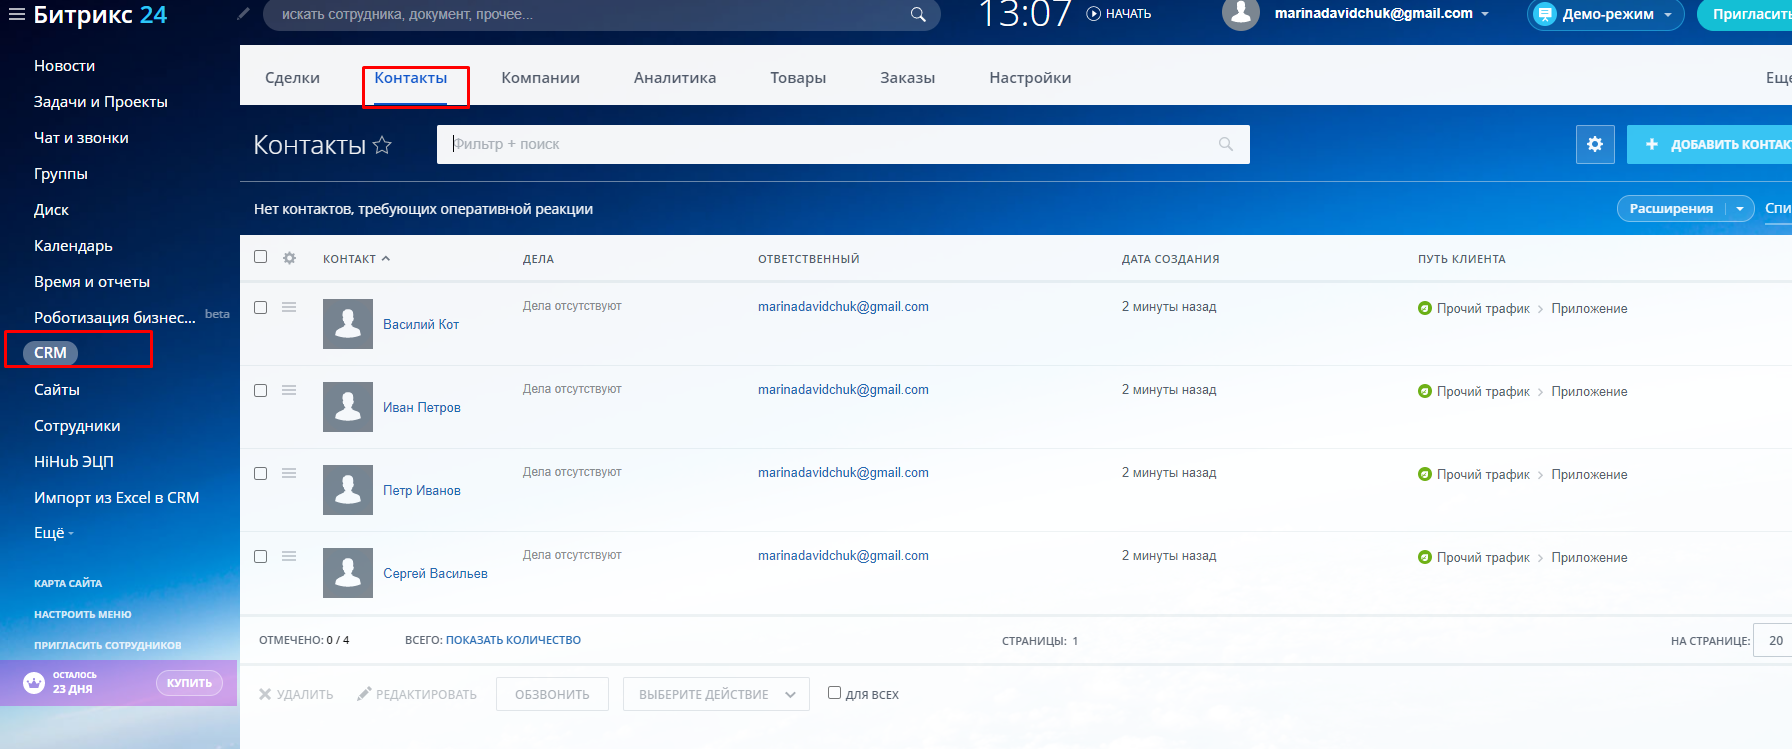Expand the Выберите действие dropdown
This screenshot has height=749, width=1792.
[x=716, y=694]
